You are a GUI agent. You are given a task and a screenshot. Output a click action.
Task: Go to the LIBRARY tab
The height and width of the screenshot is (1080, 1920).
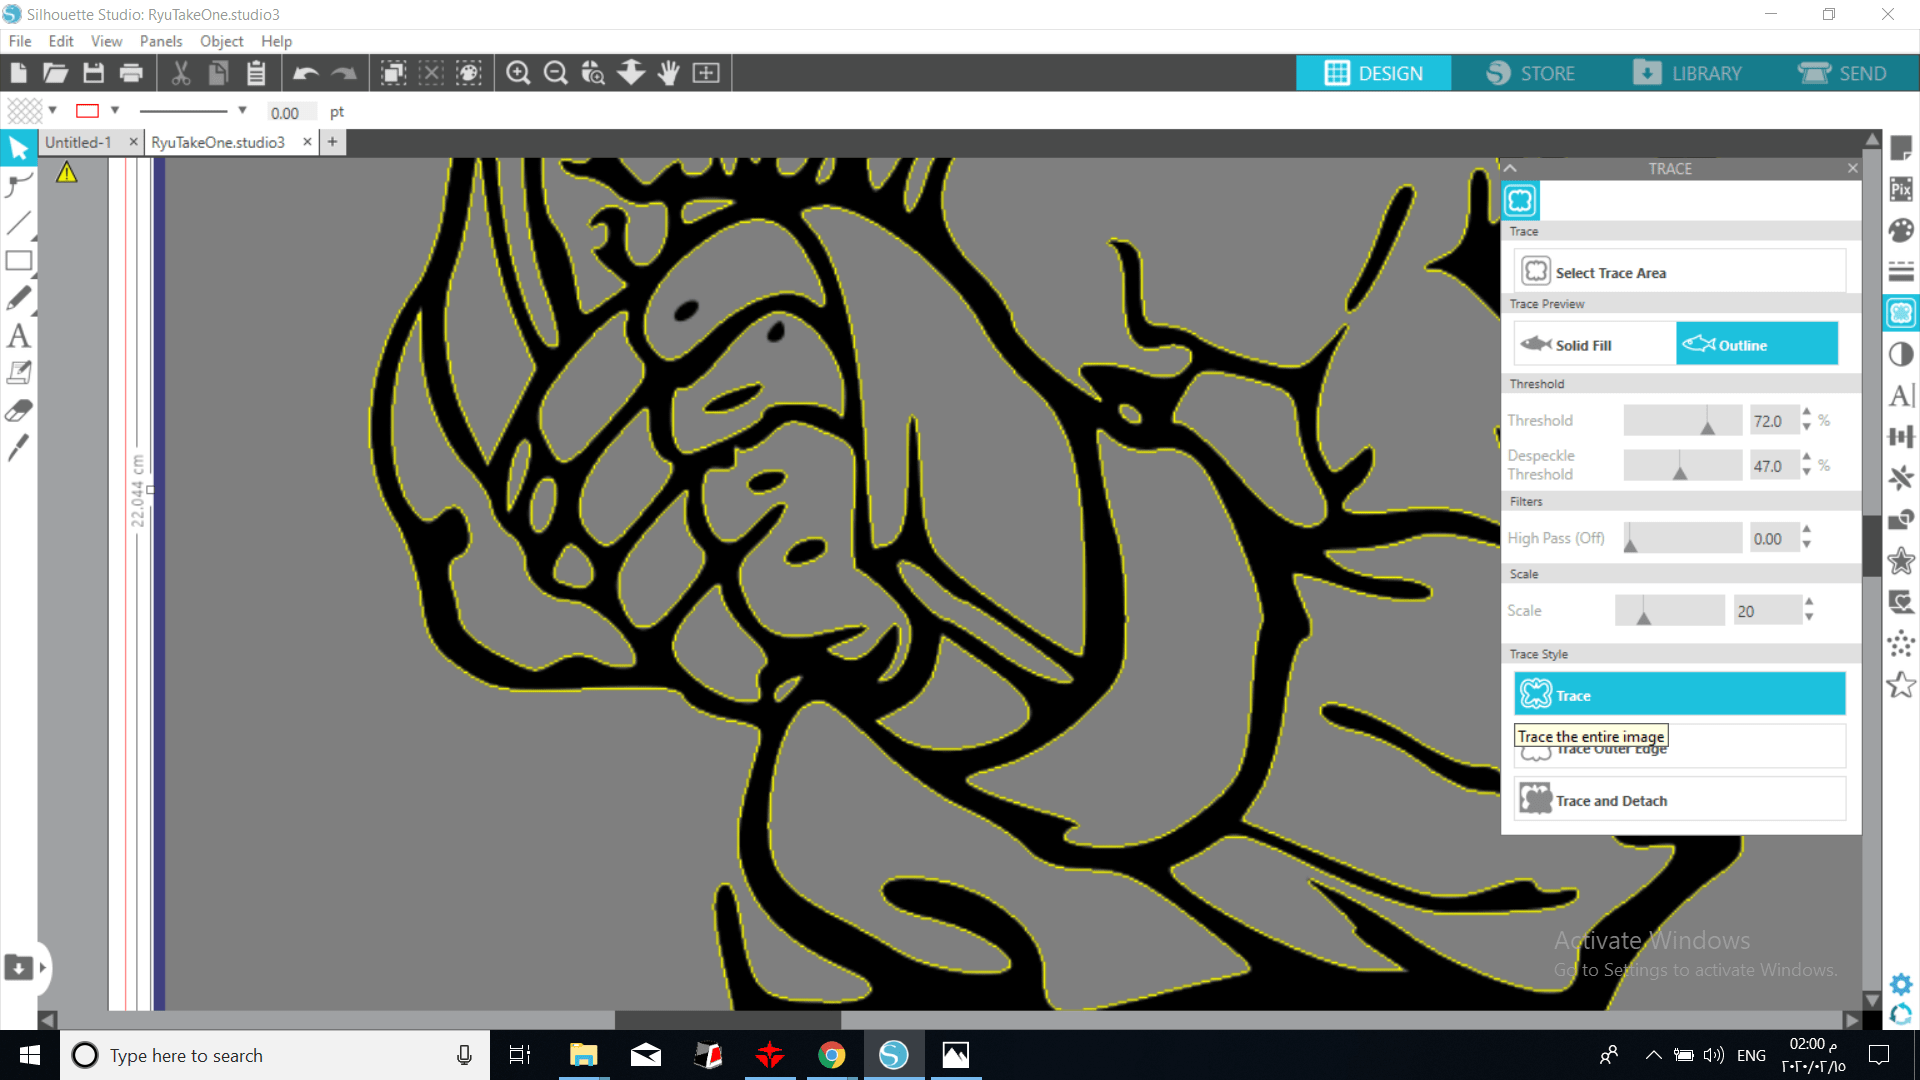pyautogui.click(x=1687, y=73)
